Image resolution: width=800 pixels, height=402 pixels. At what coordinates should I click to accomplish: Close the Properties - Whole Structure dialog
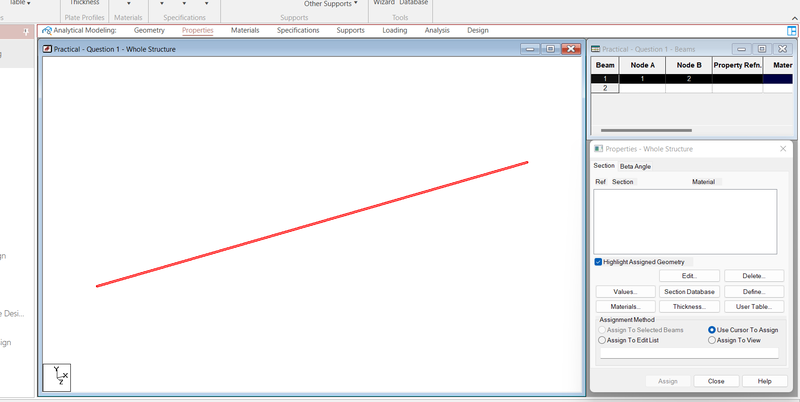[x=783, y=148]
